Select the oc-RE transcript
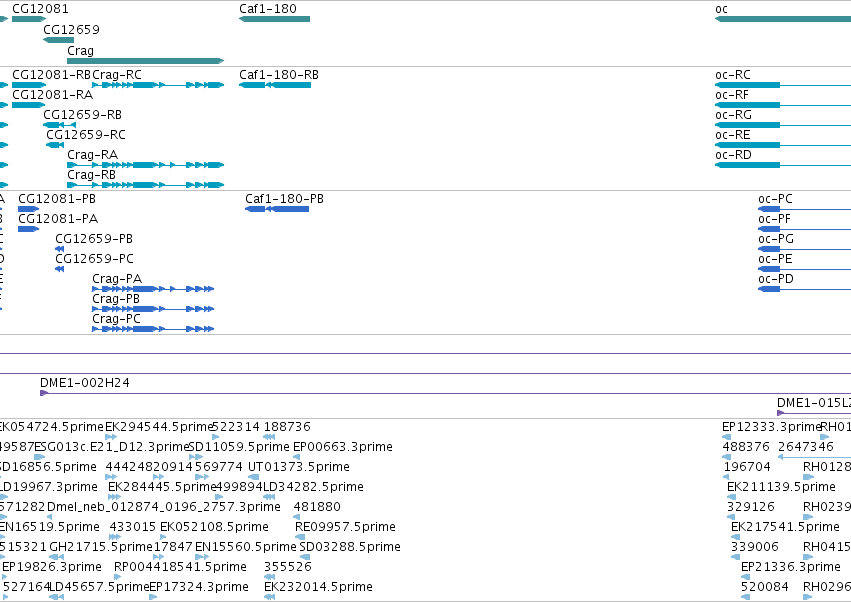Screen dimensions: 851x602 click(x=783, y=145)
